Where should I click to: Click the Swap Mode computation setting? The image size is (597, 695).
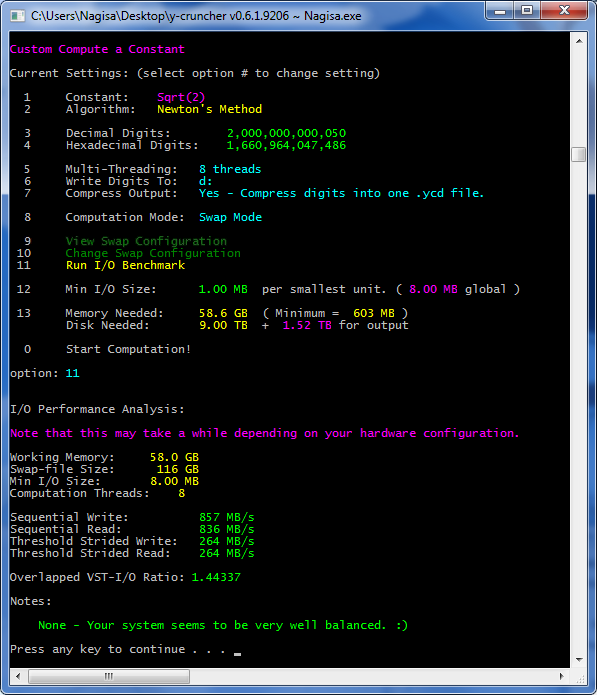click(x=230, y=217)
